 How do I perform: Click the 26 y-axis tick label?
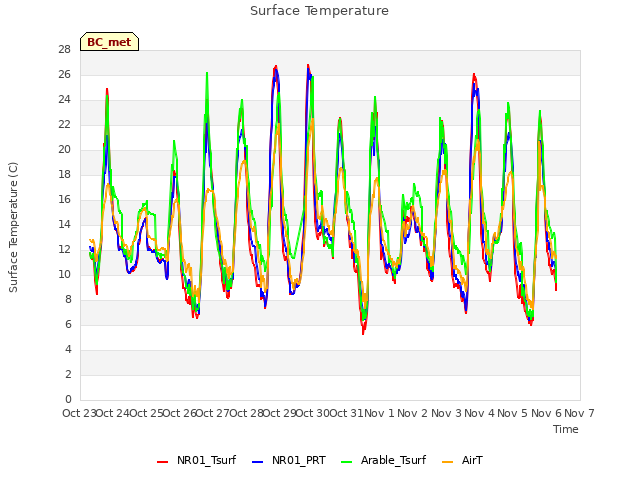click(65, 75)
